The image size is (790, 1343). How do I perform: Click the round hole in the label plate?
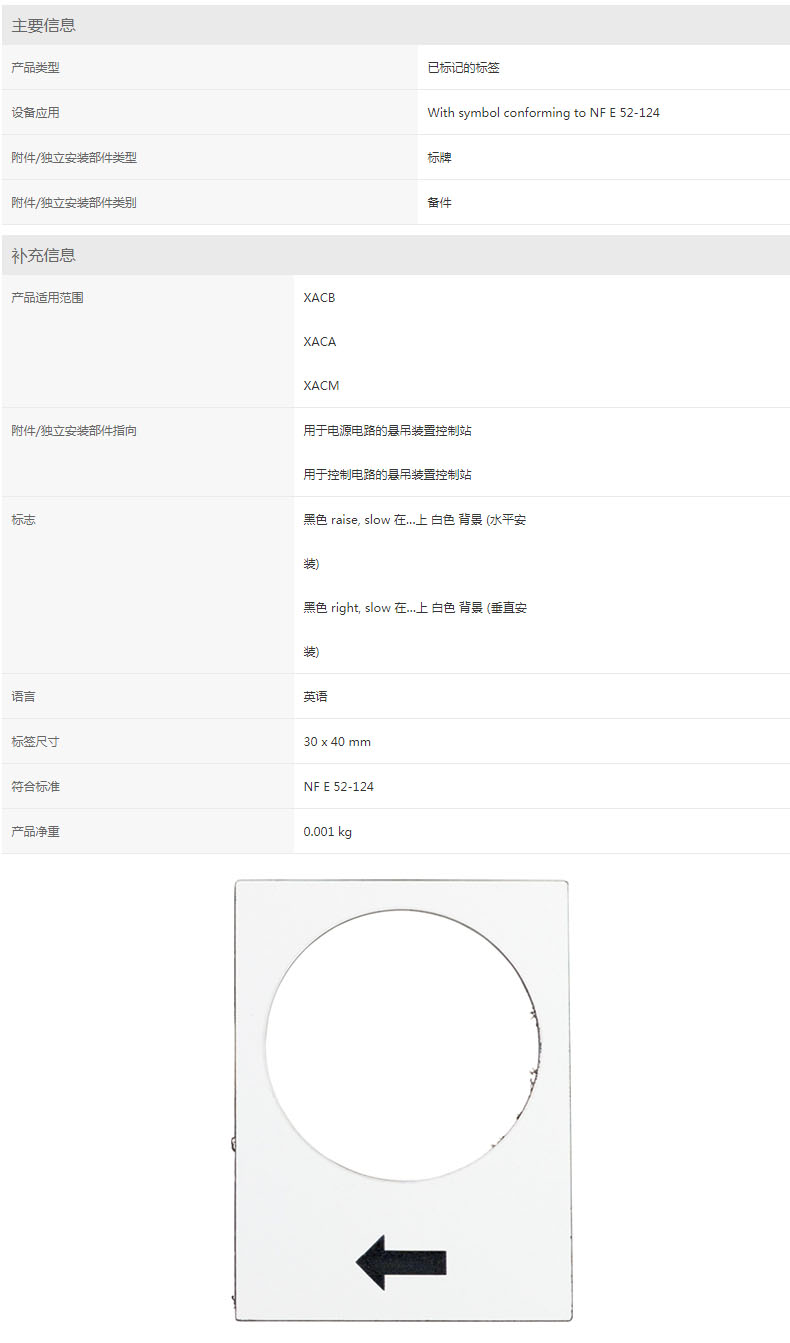[403, 1045]
